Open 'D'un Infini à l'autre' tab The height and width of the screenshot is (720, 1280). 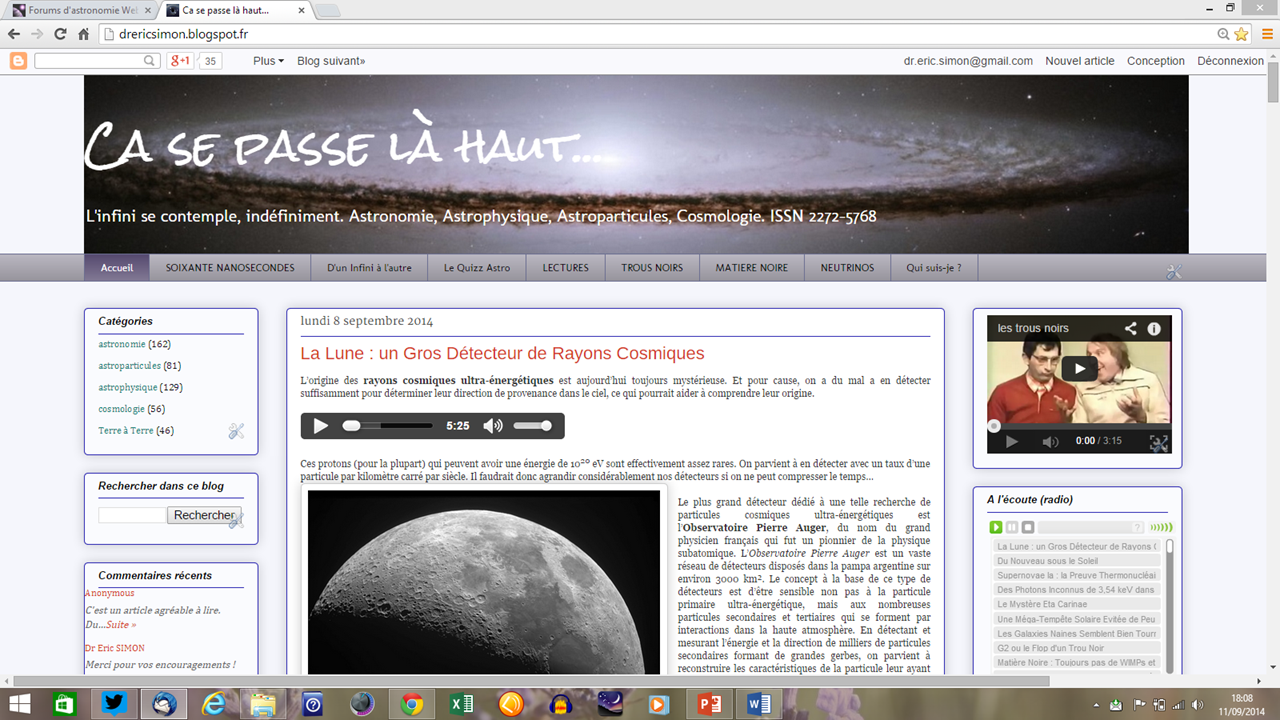tap(369, 268)
